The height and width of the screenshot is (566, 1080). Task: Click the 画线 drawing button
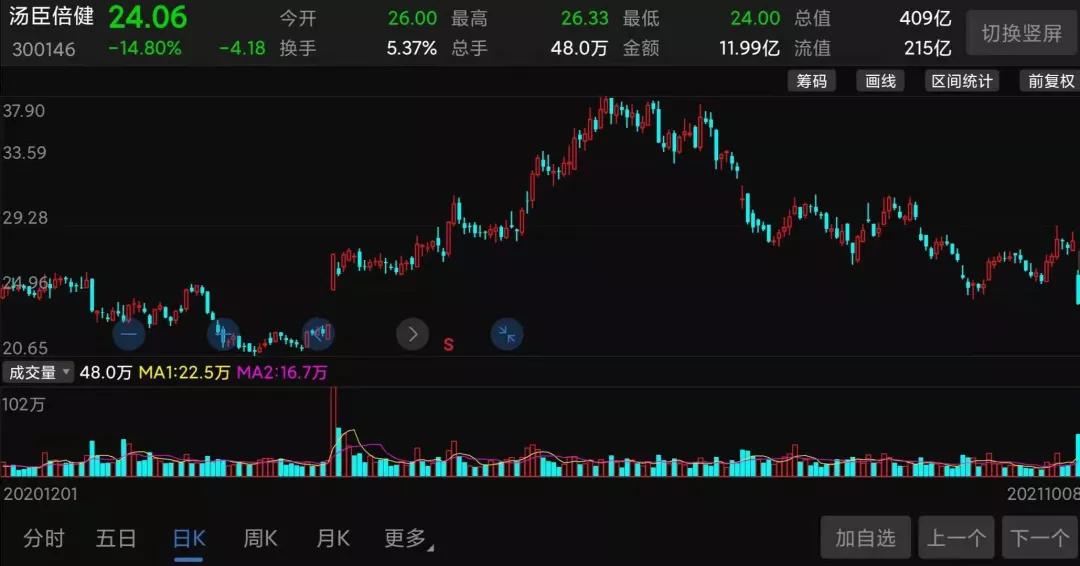point(880,81)
